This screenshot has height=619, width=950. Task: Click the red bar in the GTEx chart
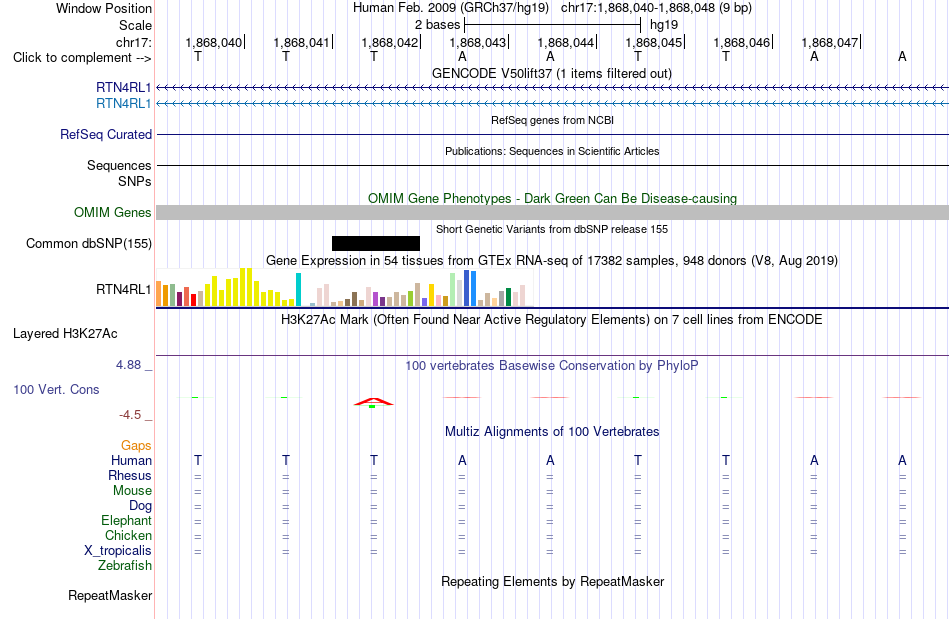click(193, 300)
